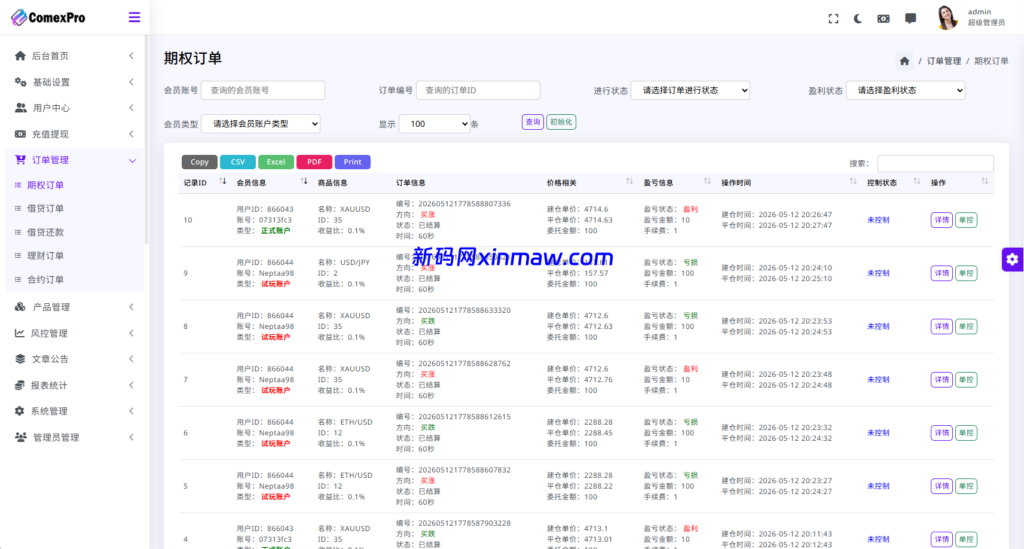Expand 用户中心 menu chevron
The height and width of the screenshot is (549, 1024).
[x=131, y=108]
